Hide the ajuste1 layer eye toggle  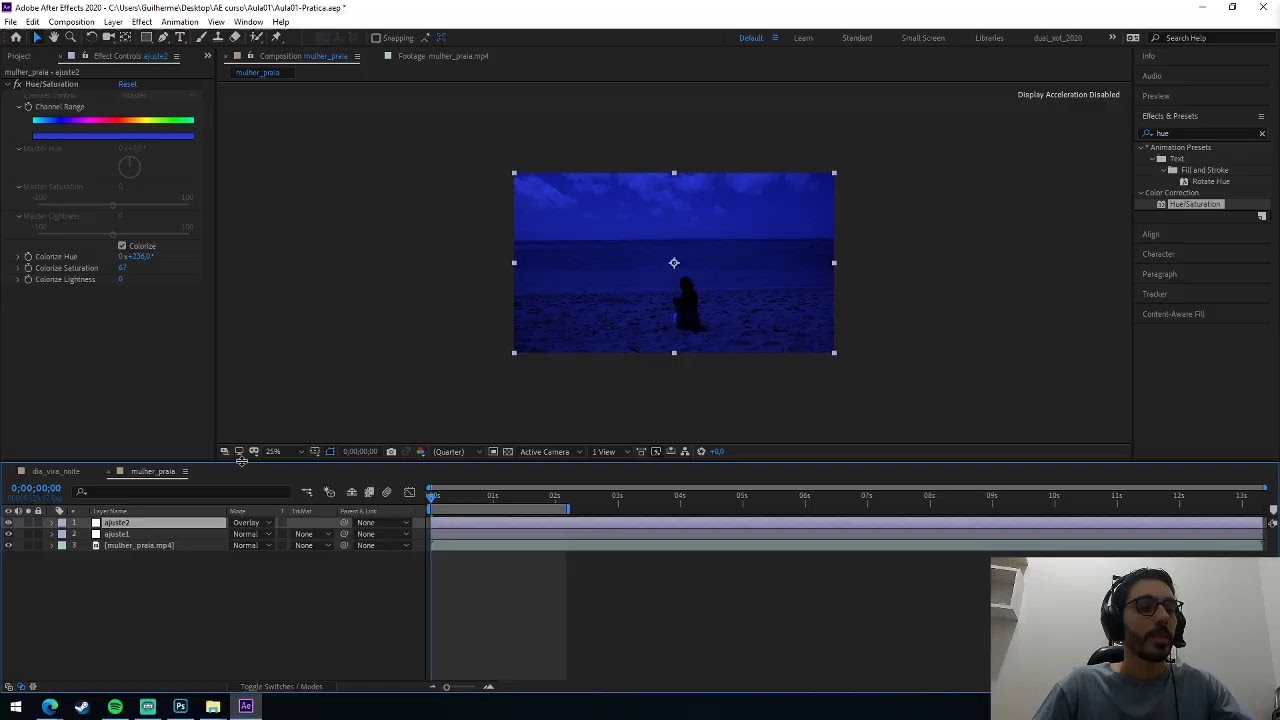(x=9, y=534)
